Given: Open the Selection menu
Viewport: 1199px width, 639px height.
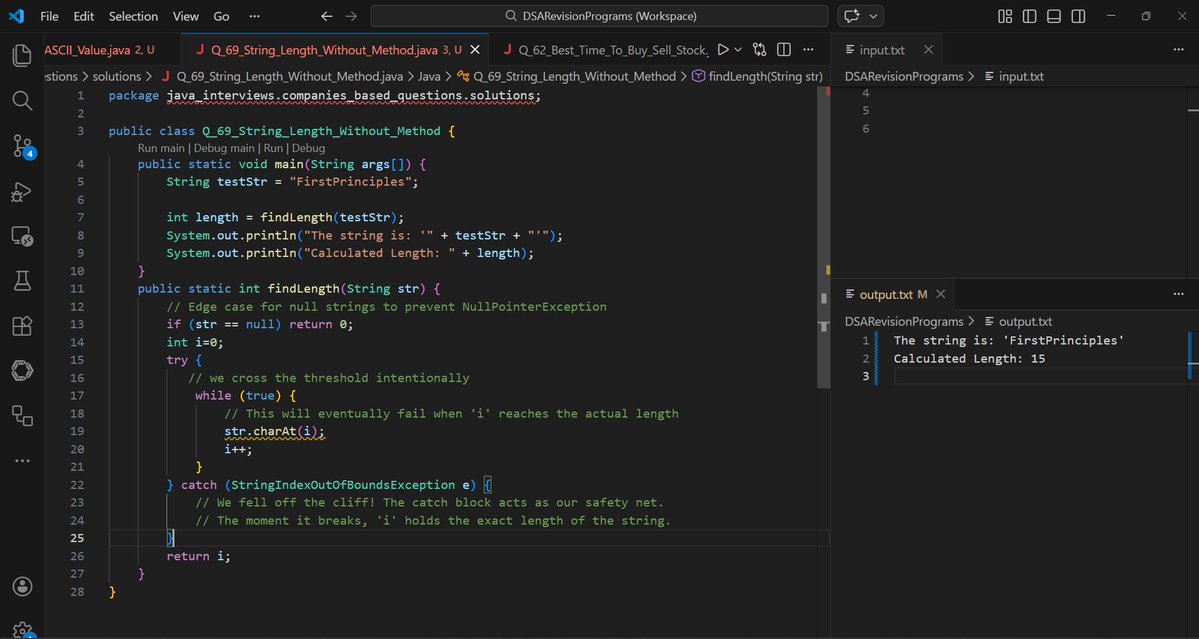Looking at the screenshot, I should [x=133, y=16].
